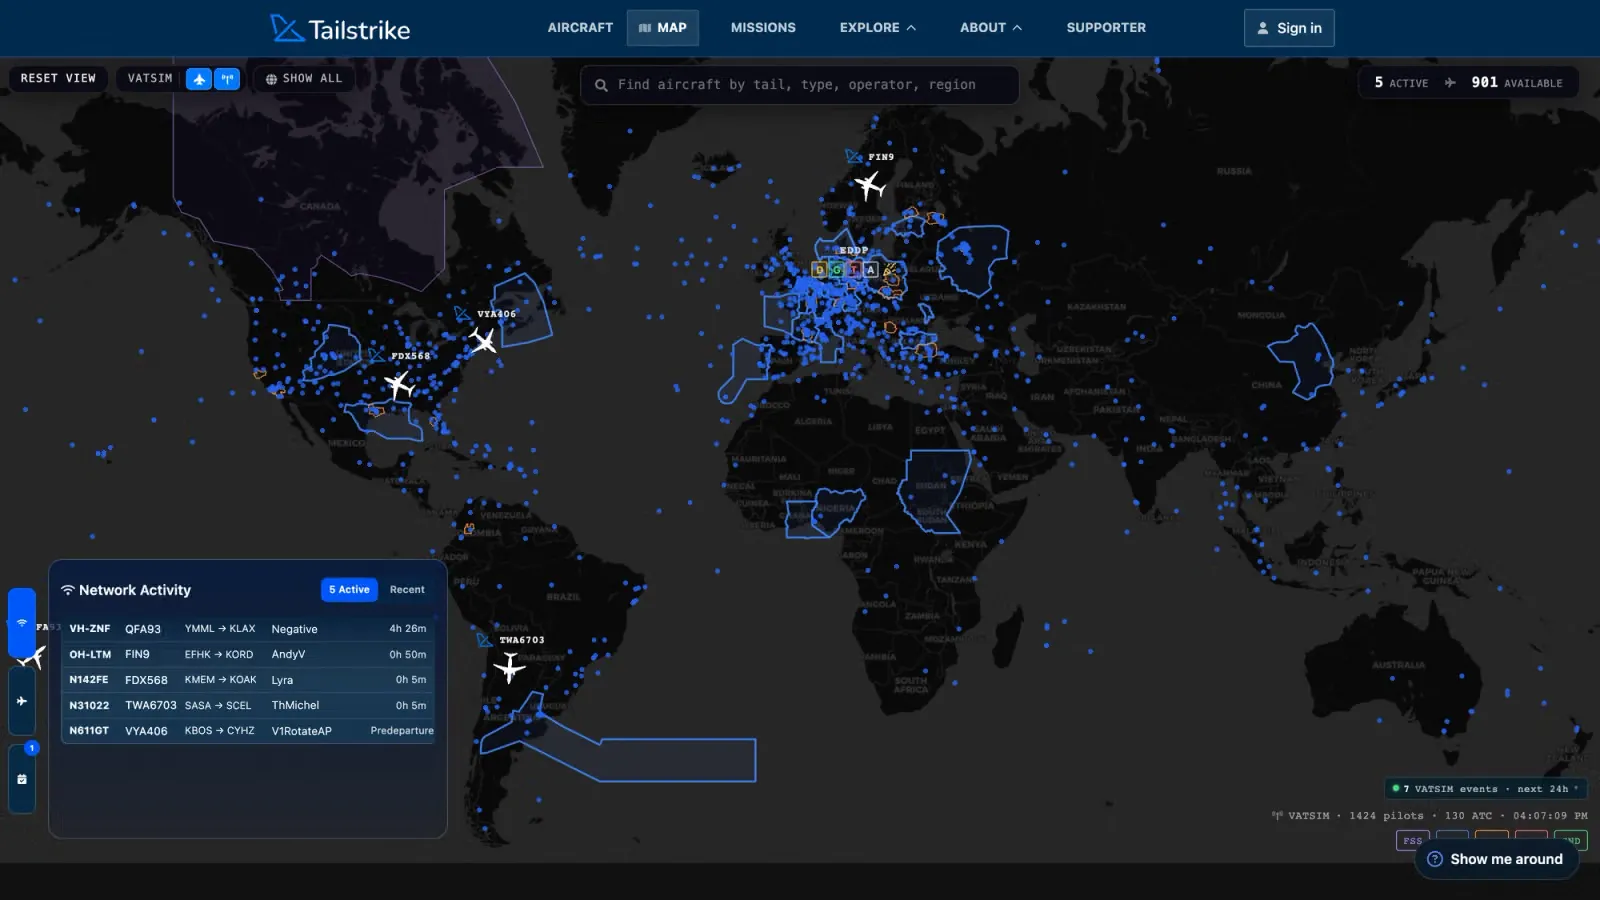Select VYA406 aircraft marker on map
This screenshot has width=1600, height=900.
(x=483, y=341)
